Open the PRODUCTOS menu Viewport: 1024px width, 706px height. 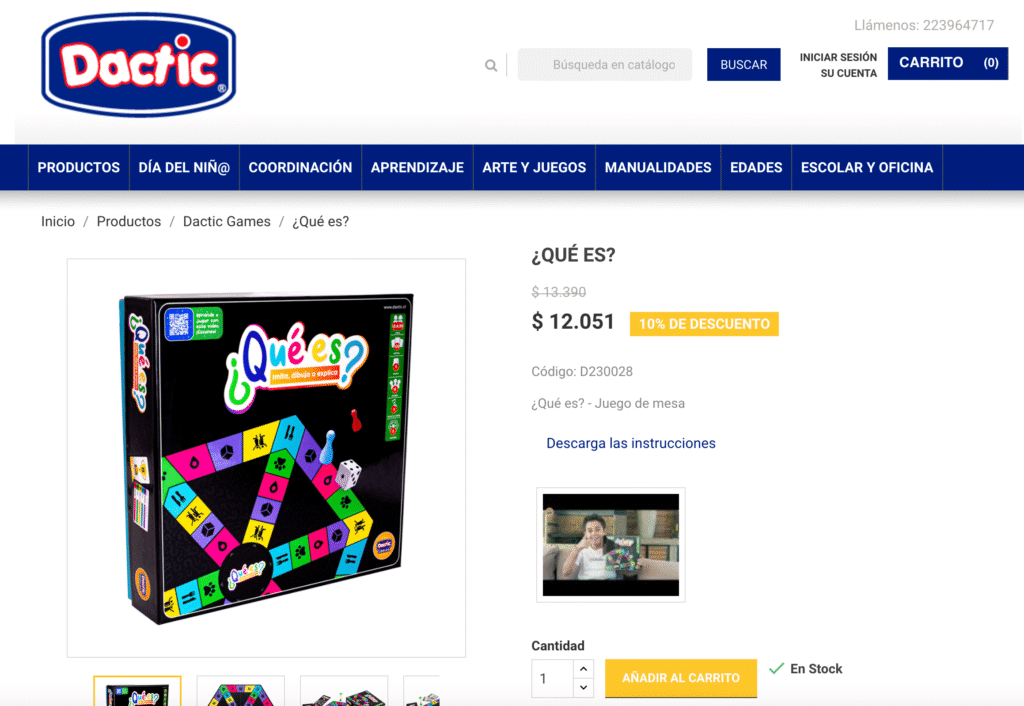78,168
